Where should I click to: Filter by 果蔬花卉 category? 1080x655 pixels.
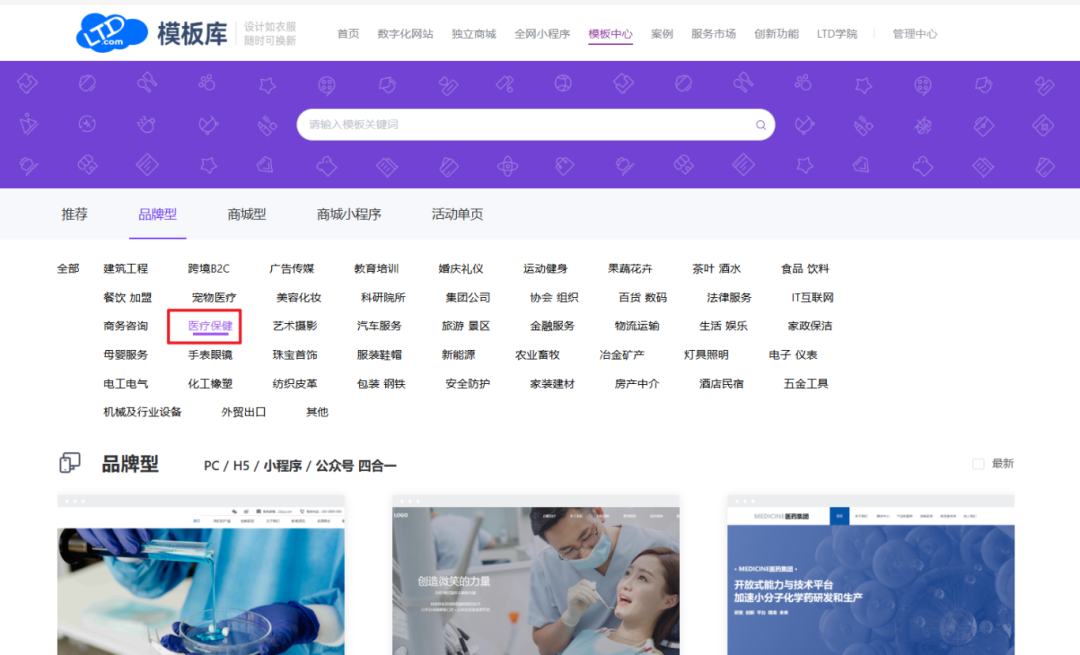coord(630,269)
